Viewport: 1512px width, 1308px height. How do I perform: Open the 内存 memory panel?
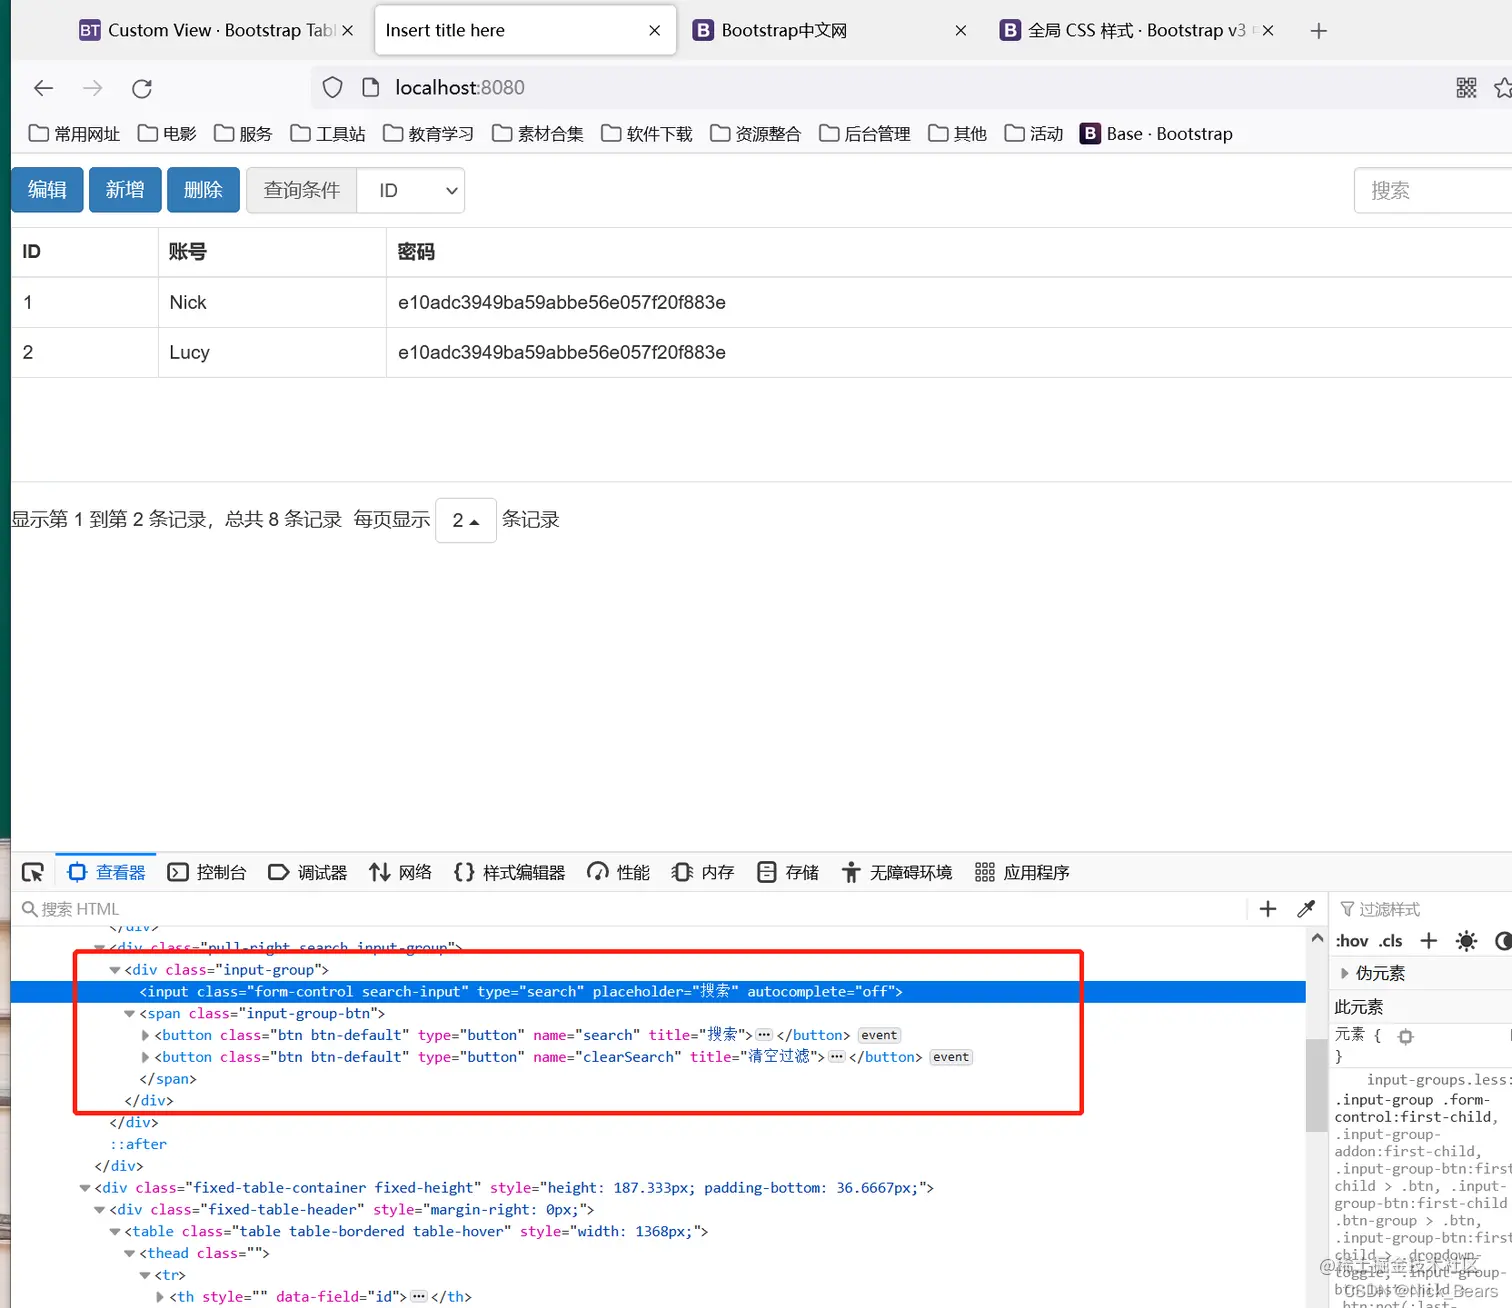coord(703,873)
